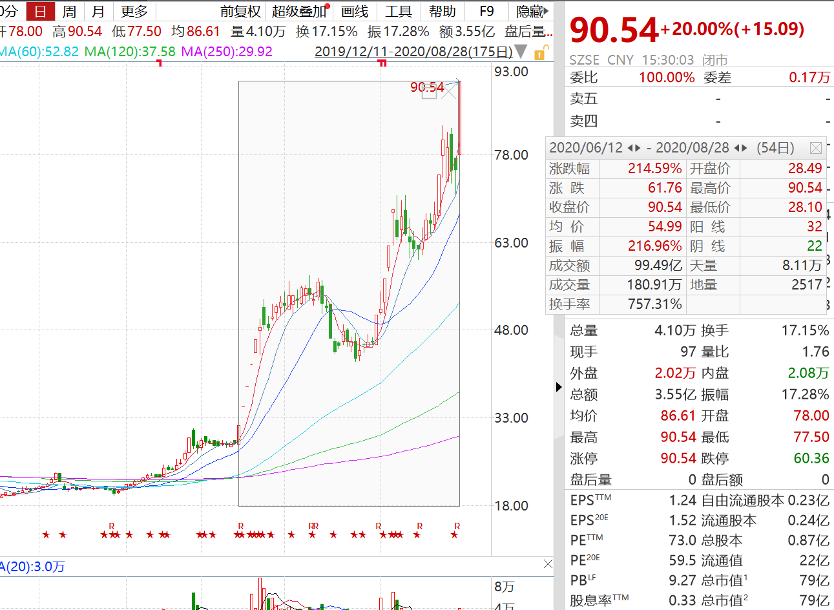Click the X icon on the volume subchart
The height and width of the screenshot is (610, 834).
pos(547,565)
